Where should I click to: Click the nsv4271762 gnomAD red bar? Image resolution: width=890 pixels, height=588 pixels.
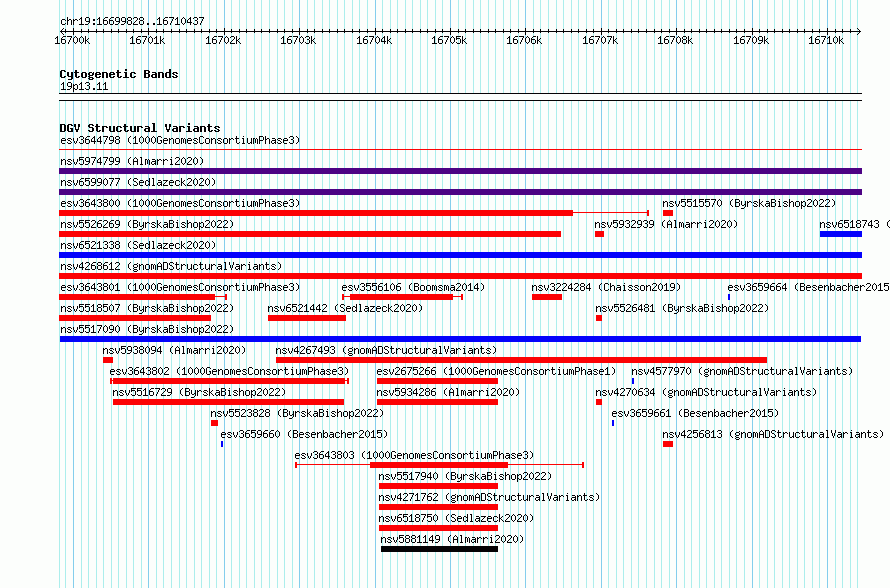pos(438,507)
